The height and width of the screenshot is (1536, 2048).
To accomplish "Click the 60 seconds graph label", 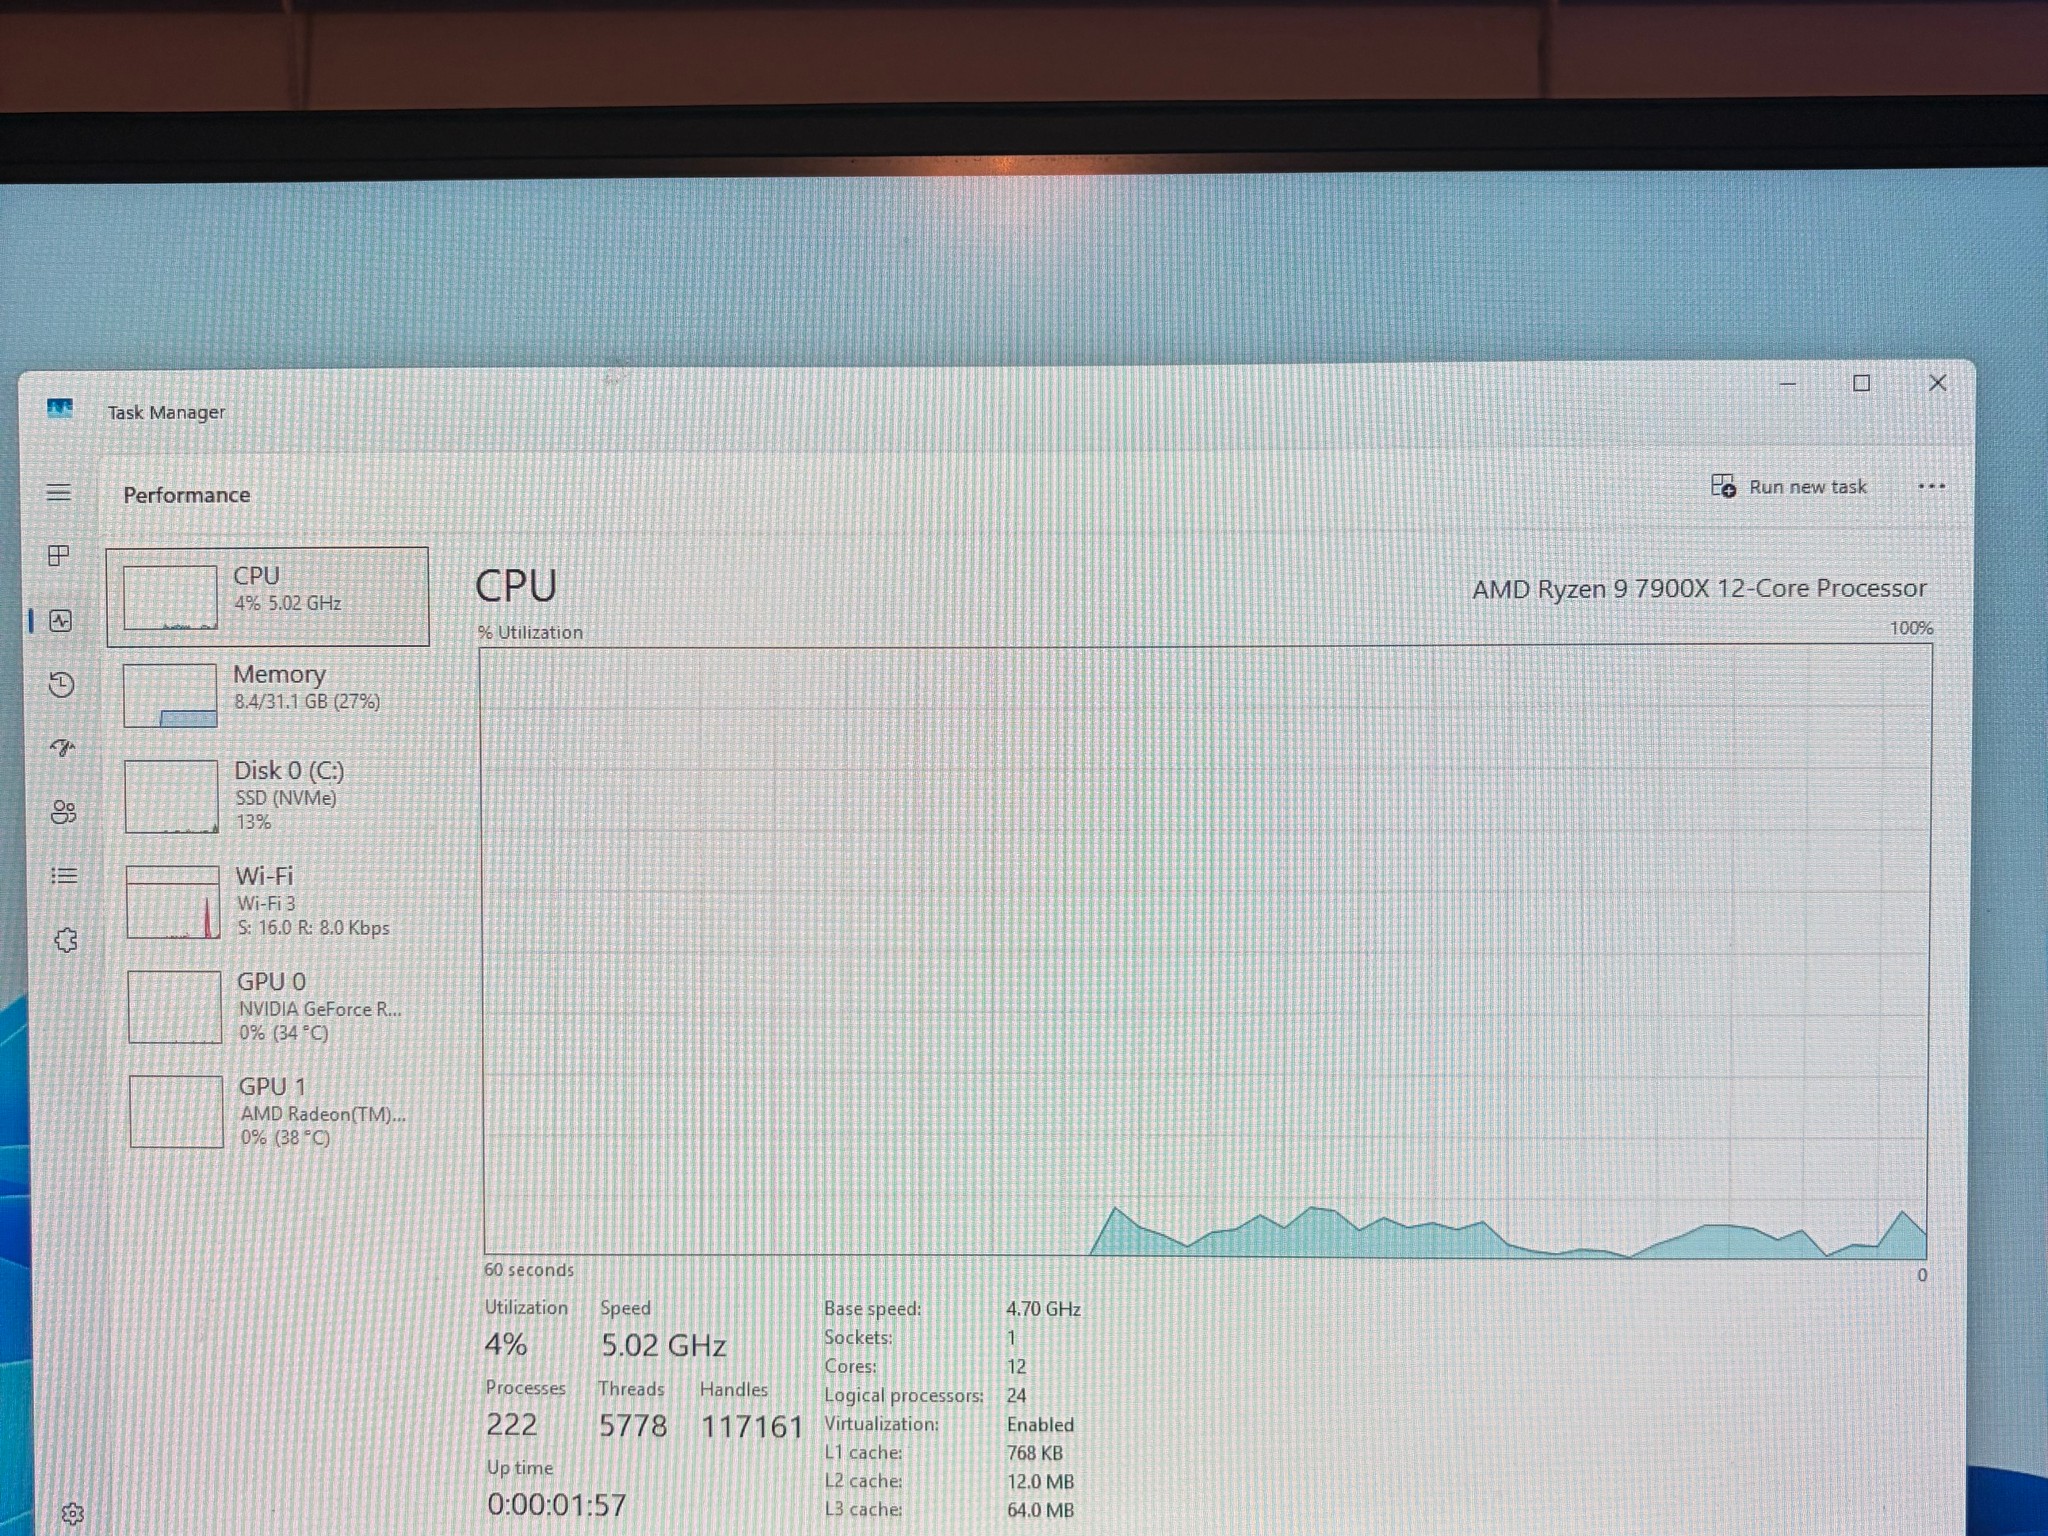I will [x=529, y=1270].
